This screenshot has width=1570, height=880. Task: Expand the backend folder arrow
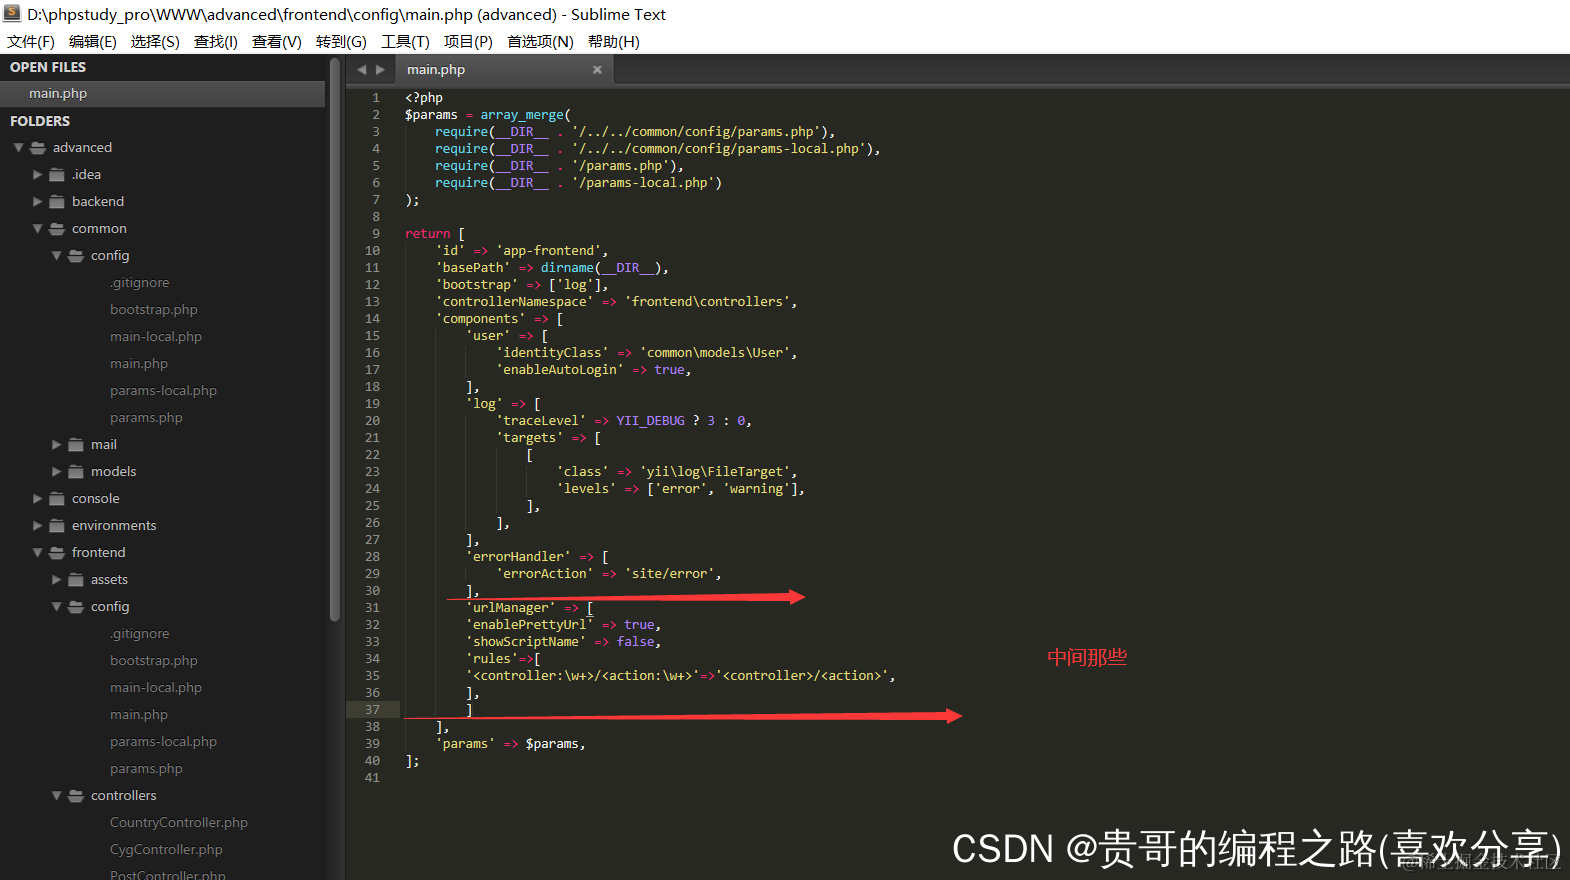click(x=38, y=202)
